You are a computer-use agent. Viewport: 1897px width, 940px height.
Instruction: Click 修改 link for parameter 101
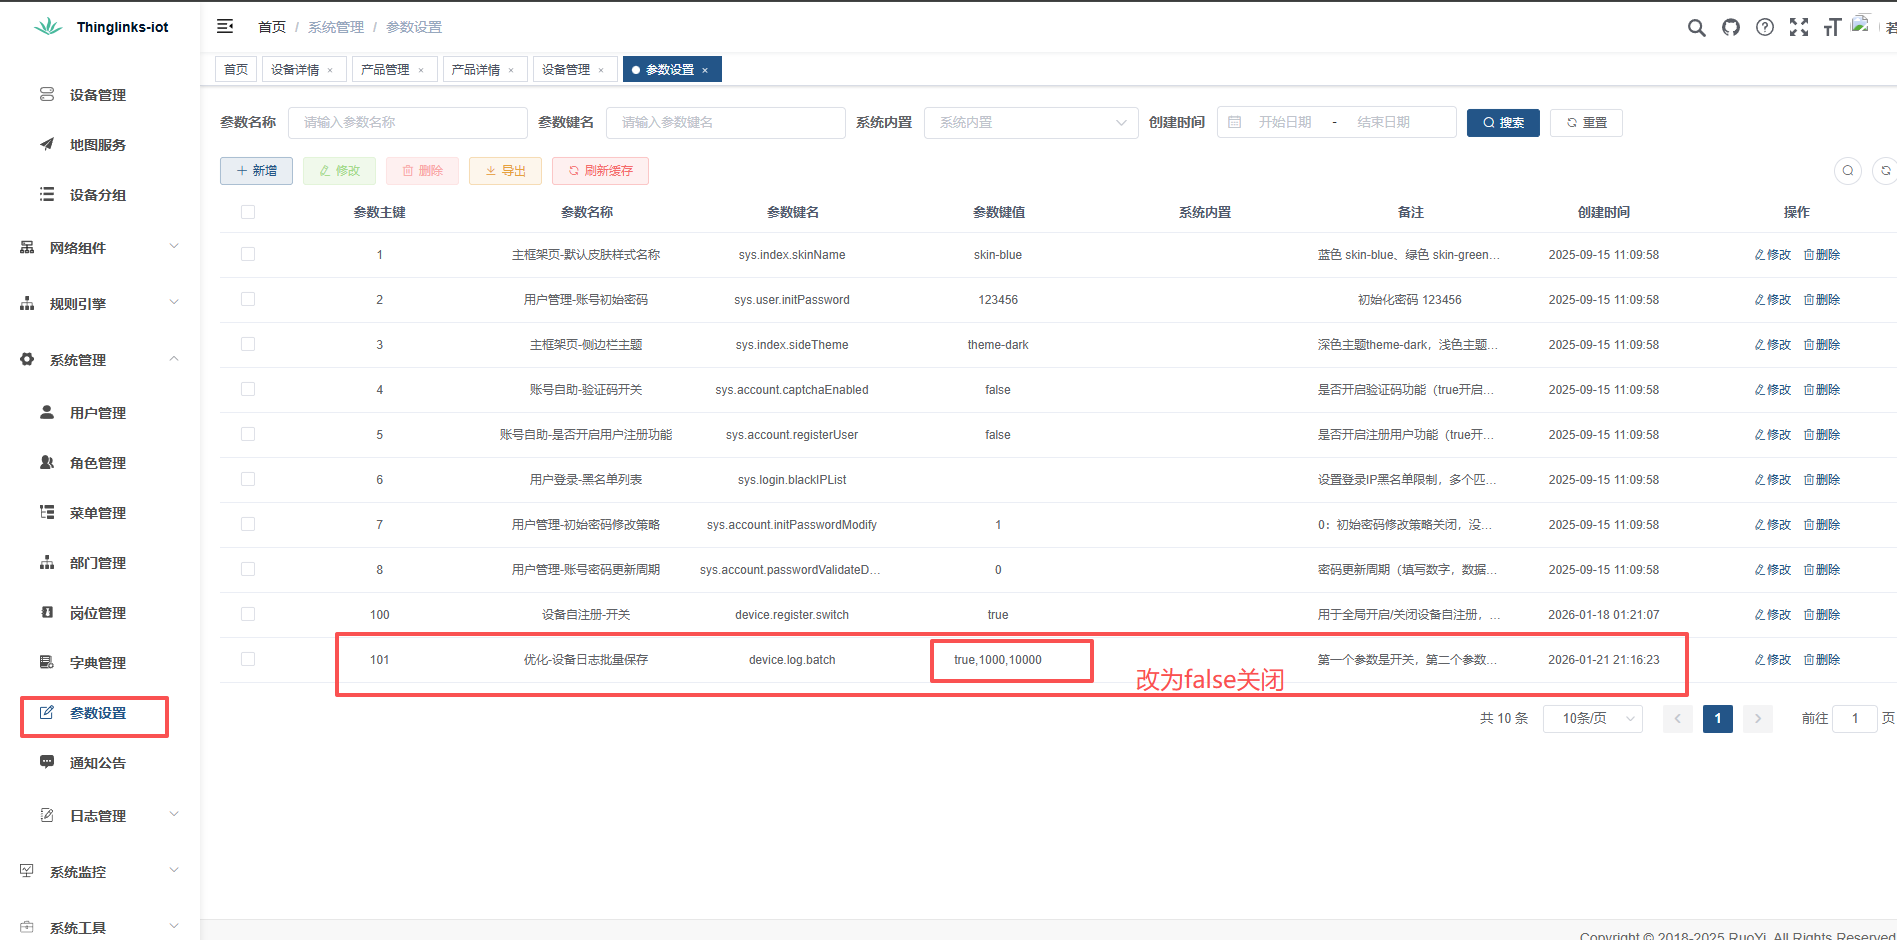(x=1772, y=660)
